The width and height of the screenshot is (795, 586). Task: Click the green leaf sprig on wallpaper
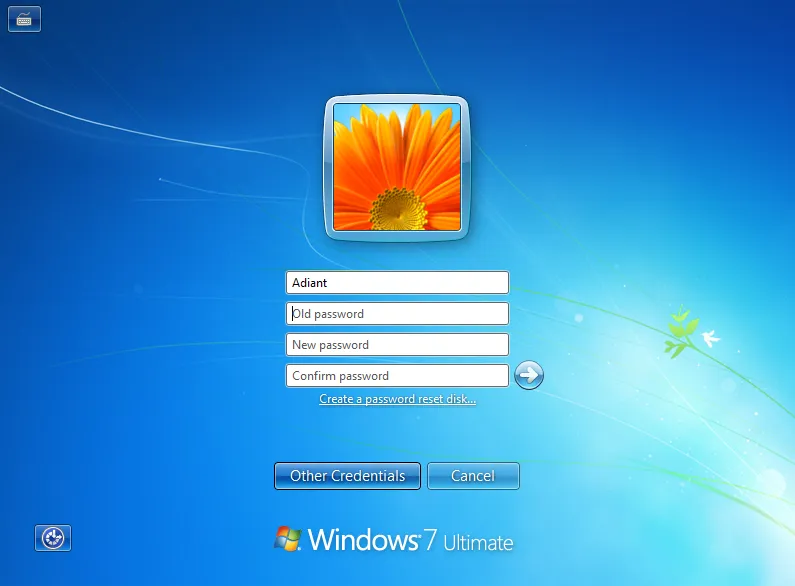681,332
